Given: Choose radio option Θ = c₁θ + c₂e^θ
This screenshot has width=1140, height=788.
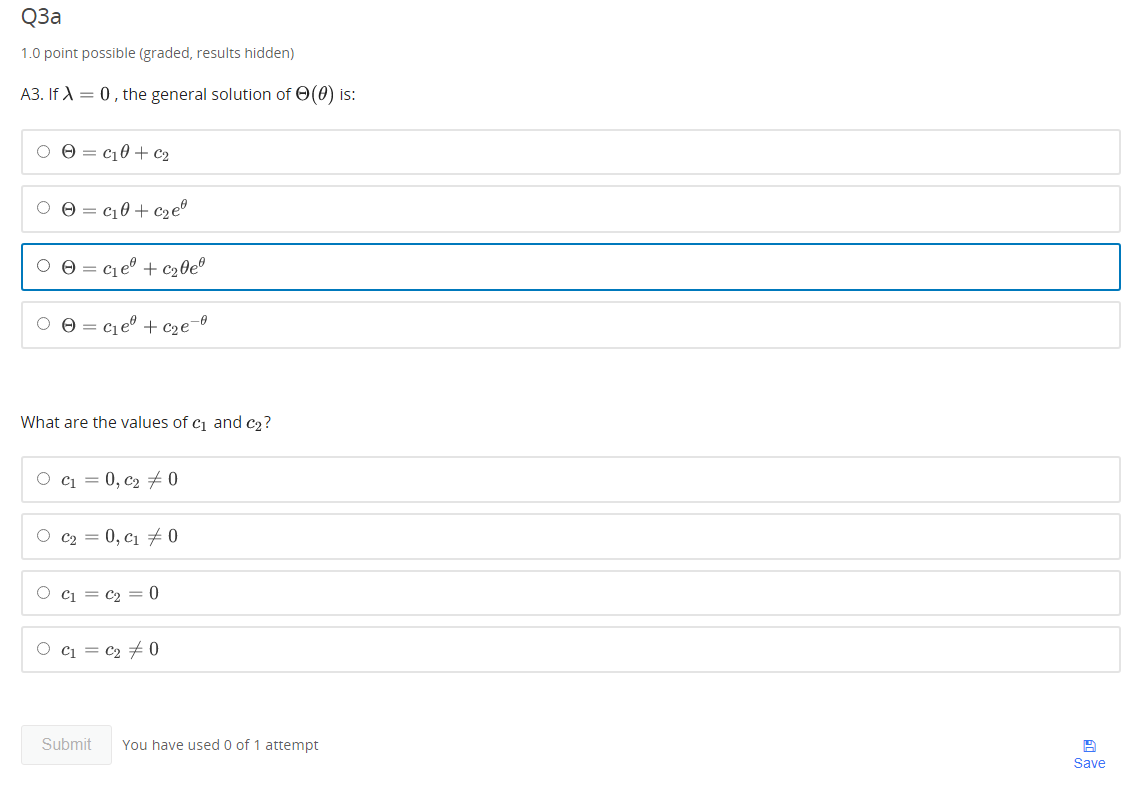Looking at the screenshot, I should click(43, 209).
